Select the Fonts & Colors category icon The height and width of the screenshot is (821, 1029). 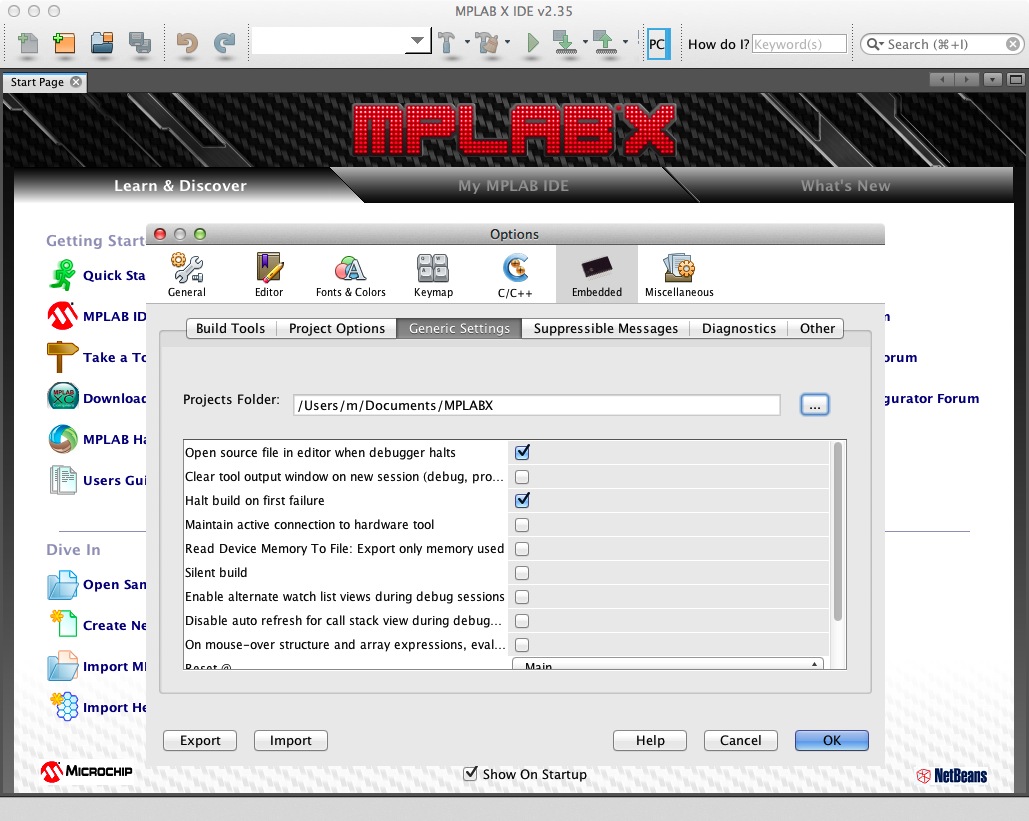point(350,274)
